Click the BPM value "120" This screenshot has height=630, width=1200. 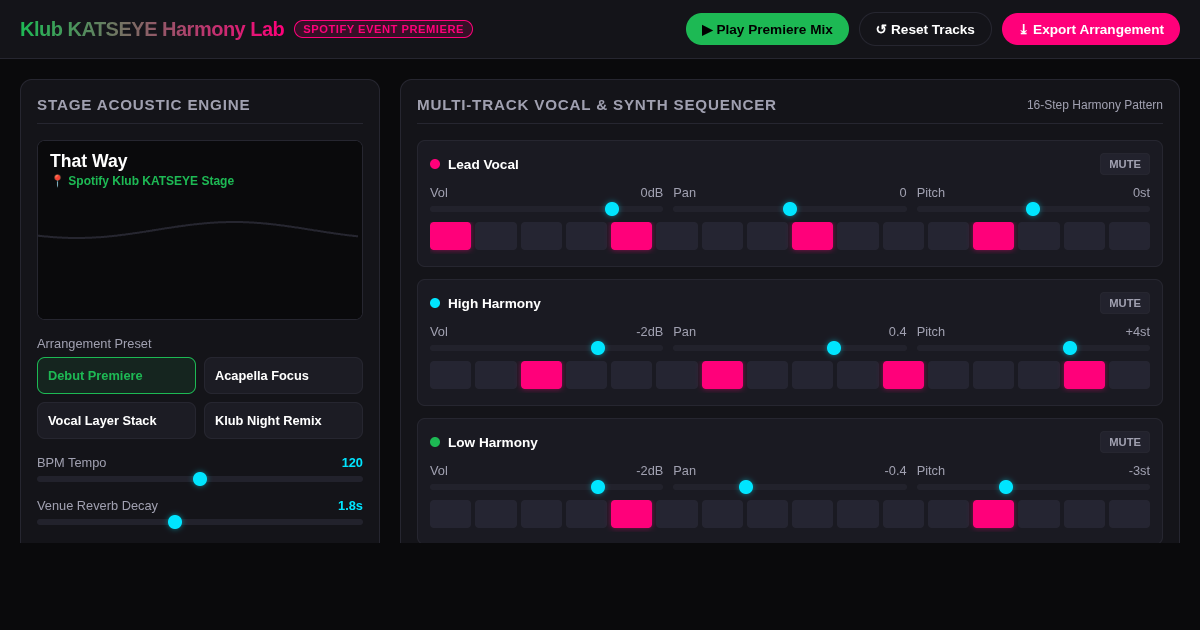[352, 462]
